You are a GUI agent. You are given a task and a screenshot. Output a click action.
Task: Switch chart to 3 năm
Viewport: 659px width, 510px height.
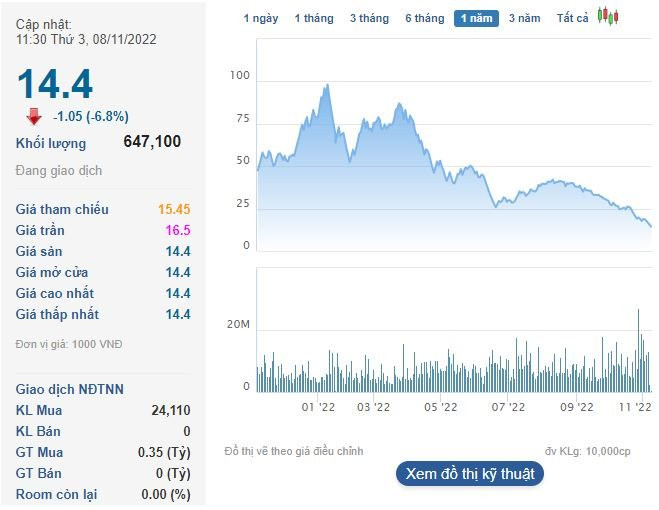[x=524, y=18]
